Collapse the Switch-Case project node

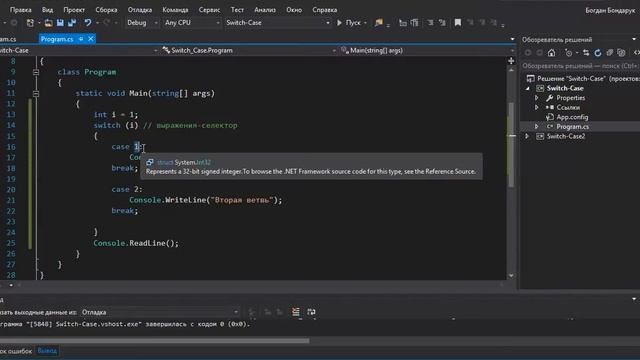[528, 88]
